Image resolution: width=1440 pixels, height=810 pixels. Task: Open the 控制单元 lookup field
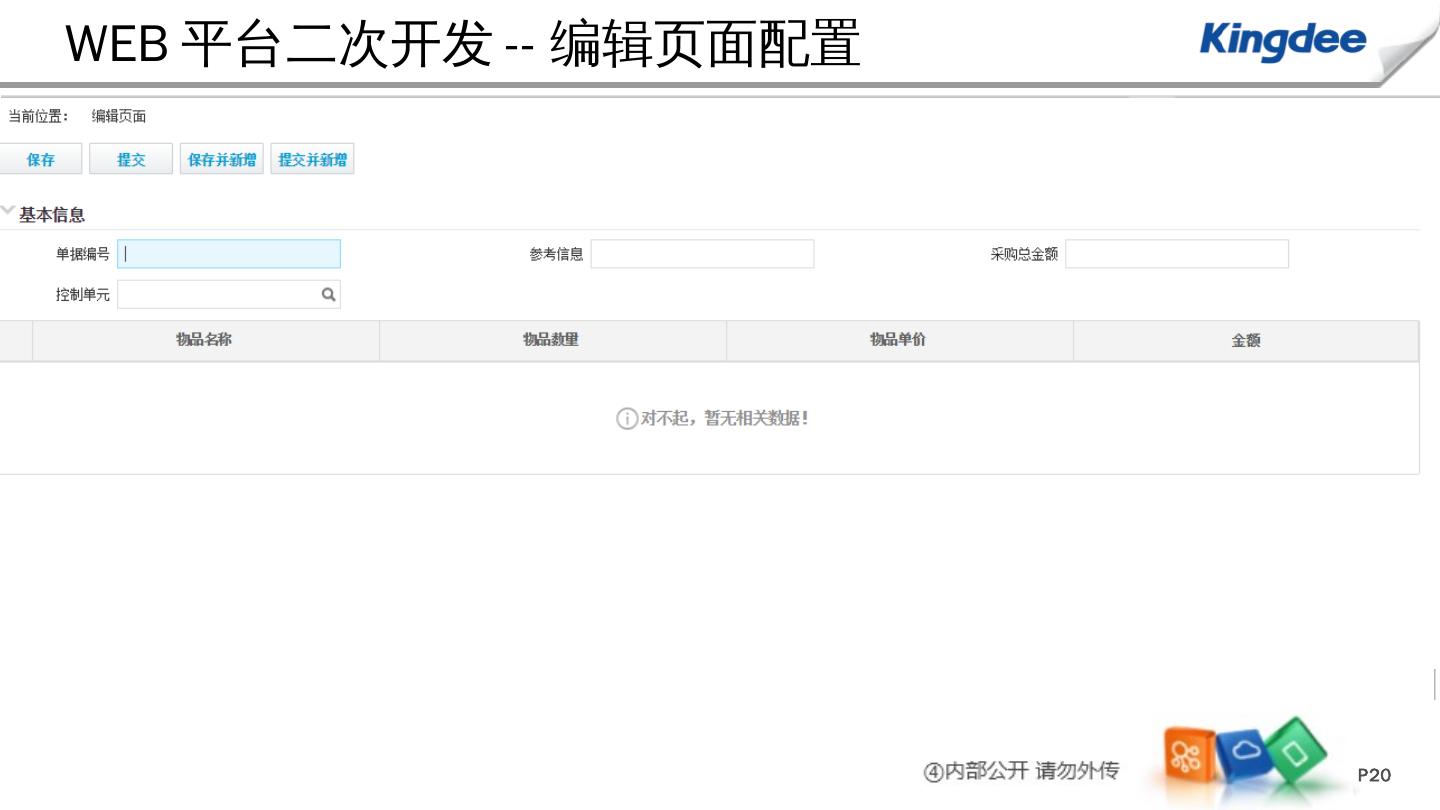(x=218, y=295)
